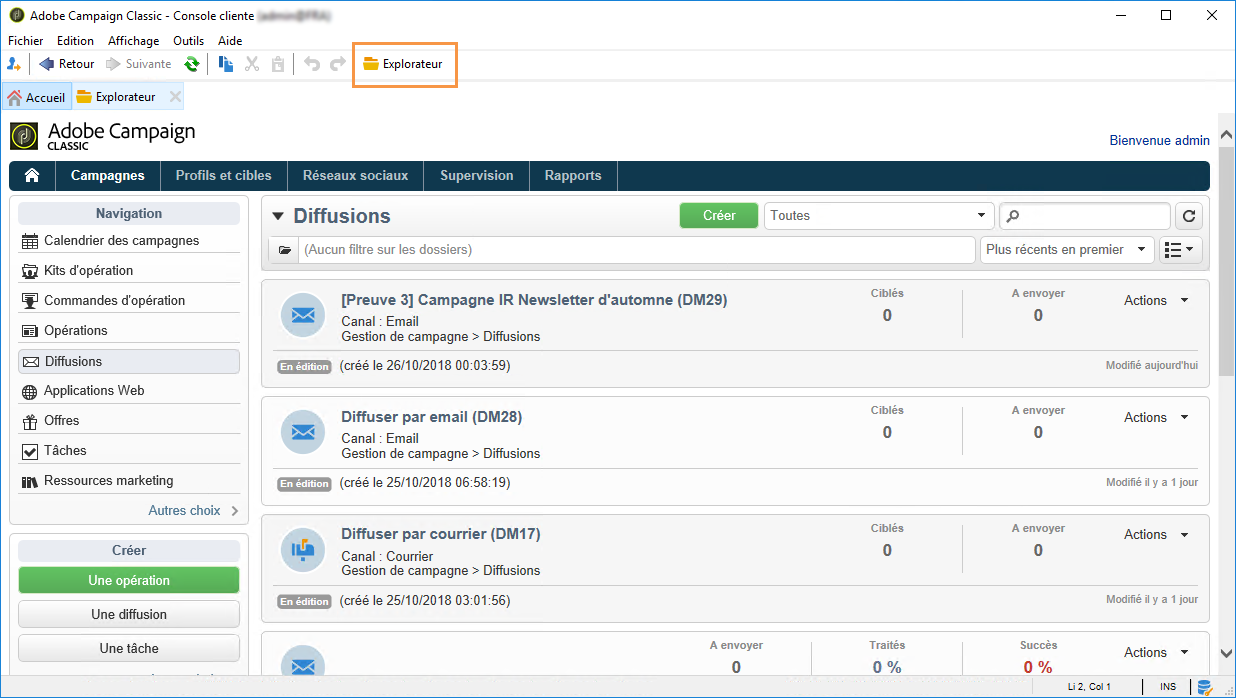1241x699 pixels.
Task: Open Plus récents en premier sort dropdown
Action: 1067,250
